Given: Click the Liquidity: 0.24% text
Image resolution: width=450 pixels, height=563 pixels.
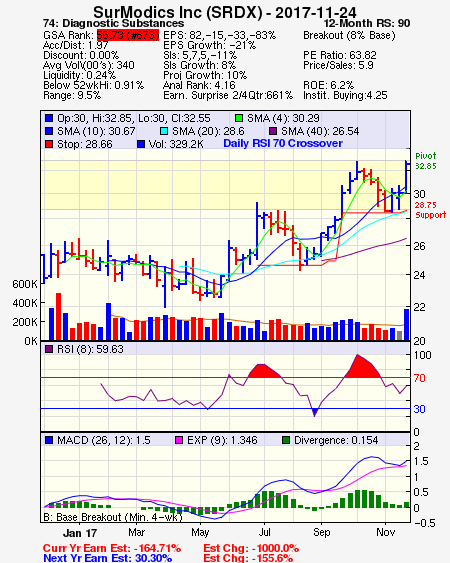Looking at the screenshot, I should tap(79, 75).
